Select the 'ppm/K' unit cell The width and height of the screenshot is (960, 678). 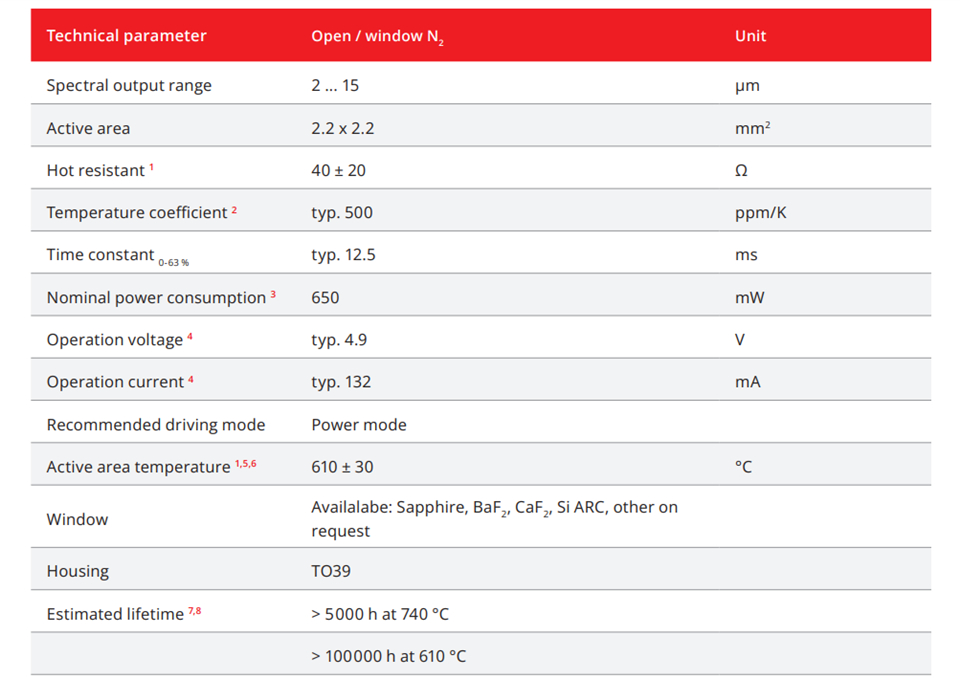[760, 213]
